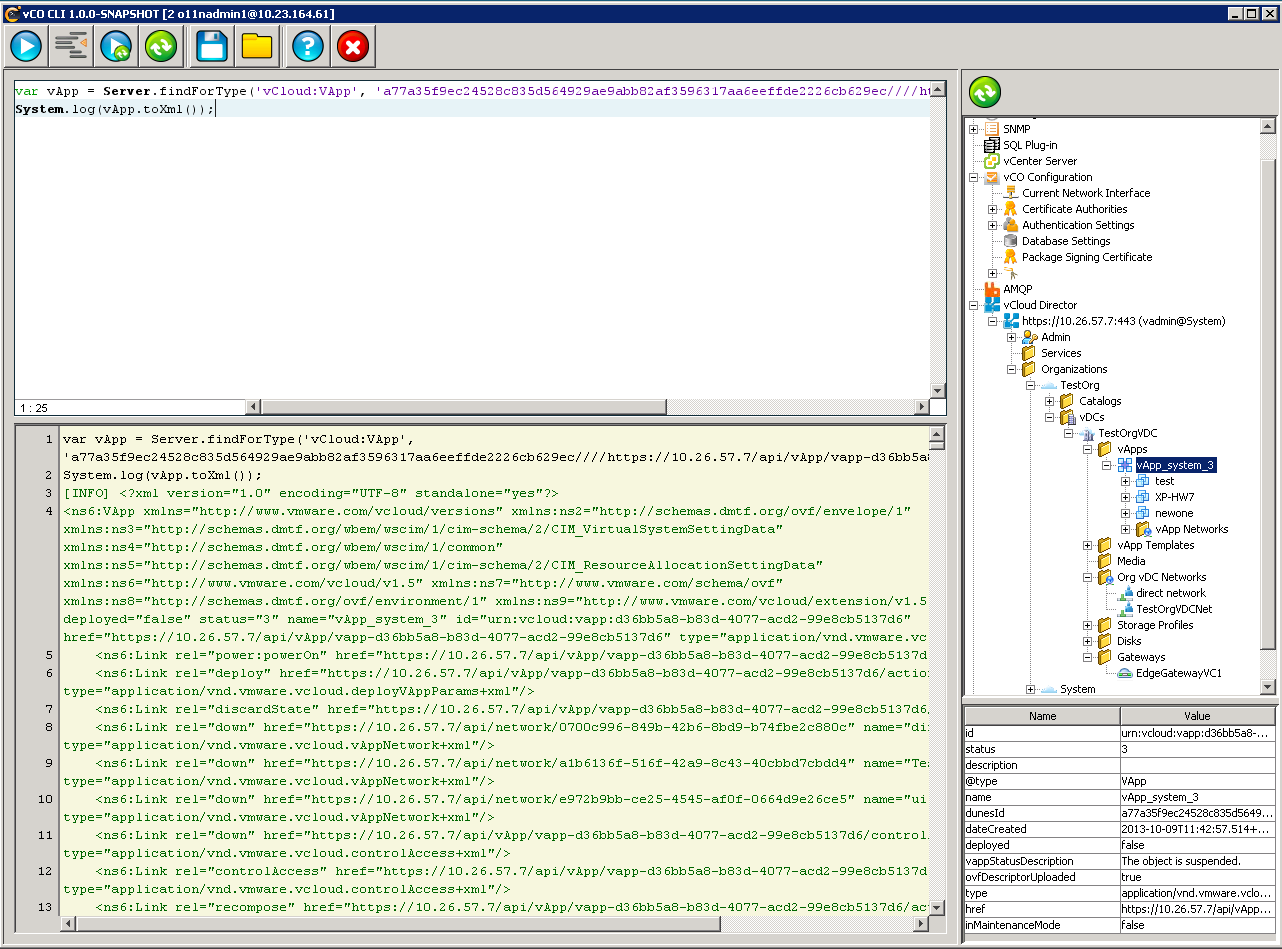Screen dimensions: 1282x949
Task: Click the TestOrgVDC datacenter icon
Action: tap(1087, 433)
